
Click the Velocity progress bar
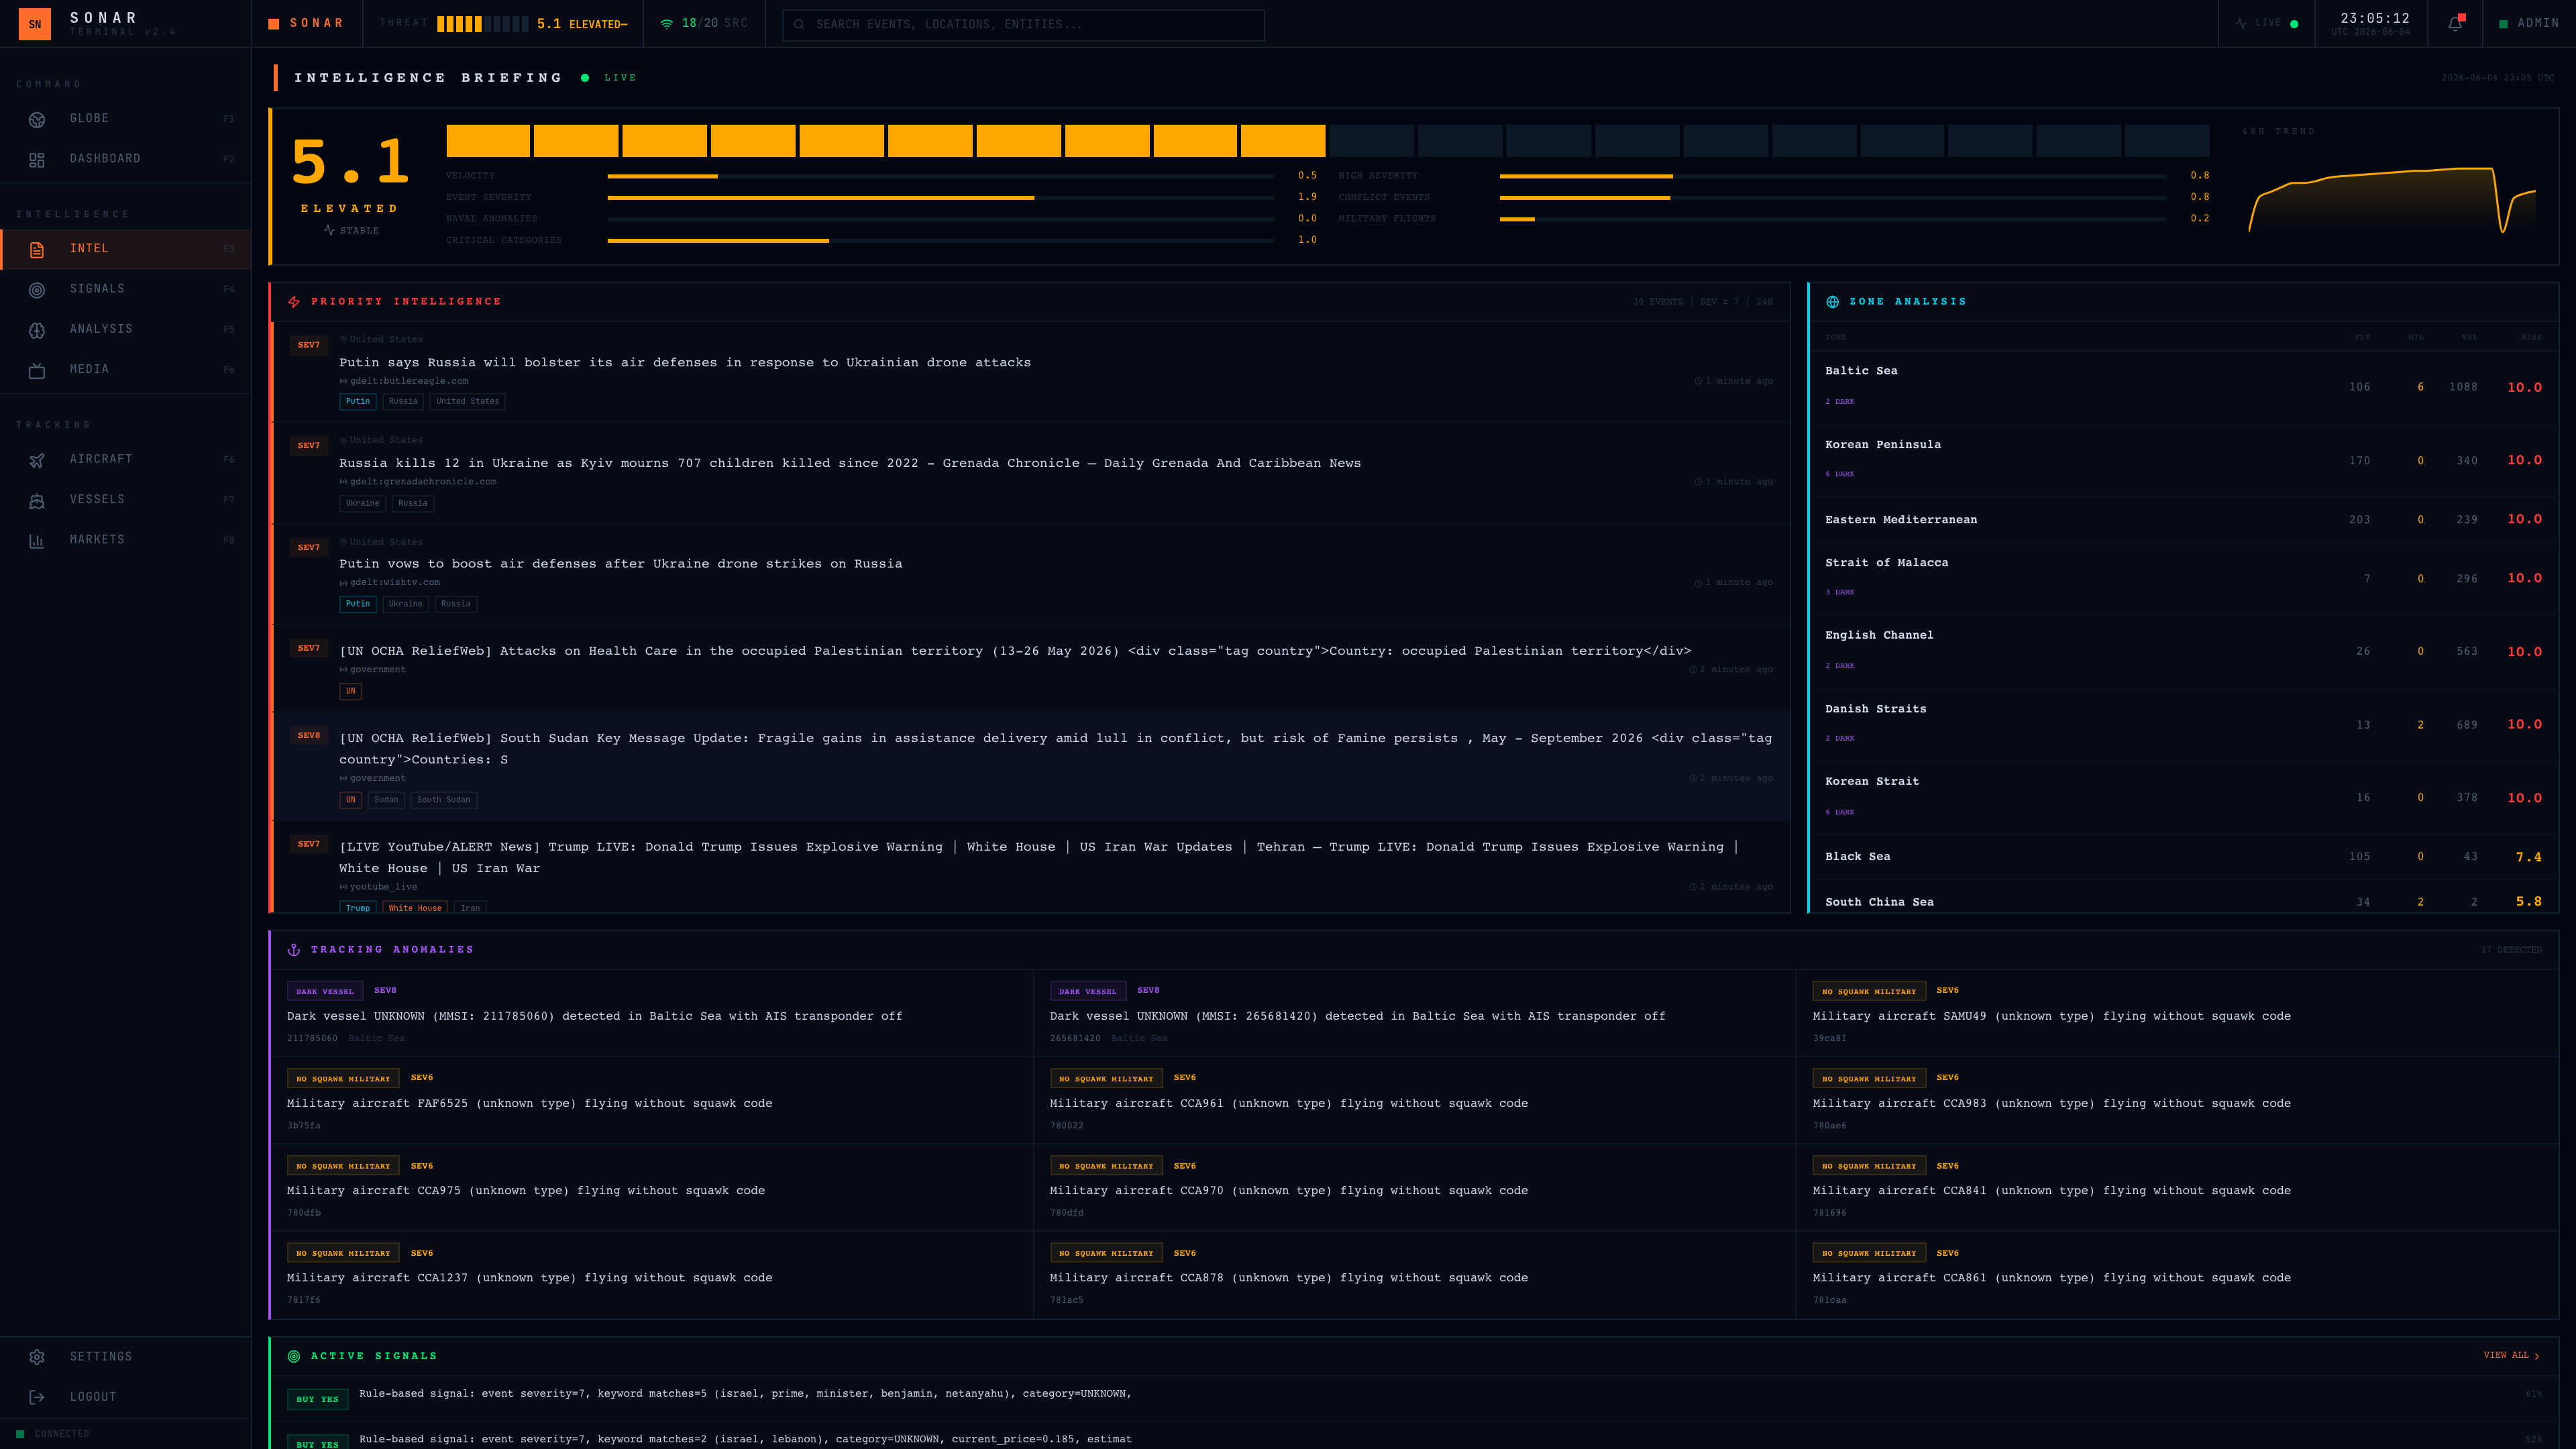click(x=940, y=176)
